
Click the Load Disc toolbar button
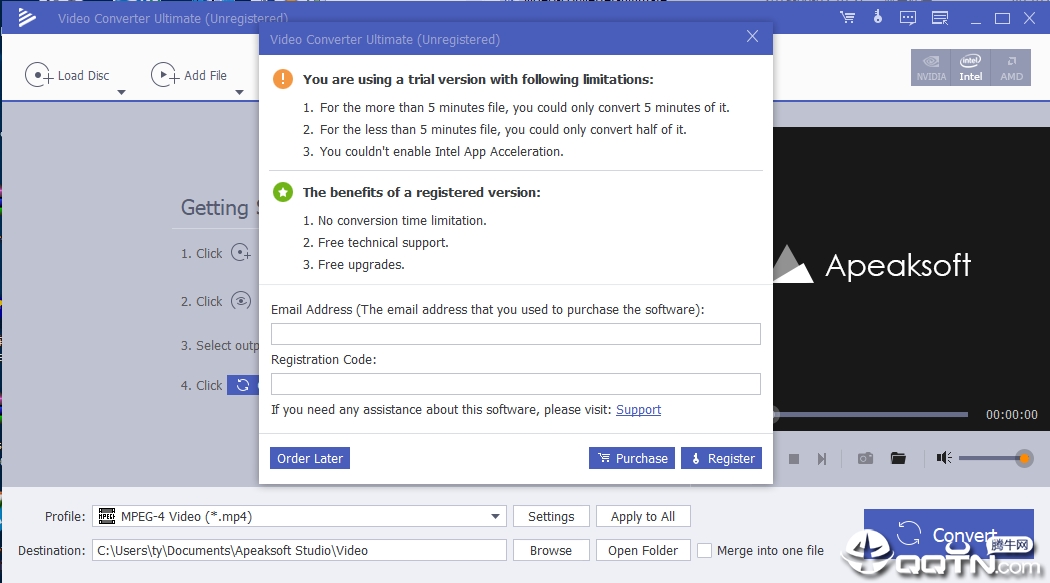pos(68,75)
